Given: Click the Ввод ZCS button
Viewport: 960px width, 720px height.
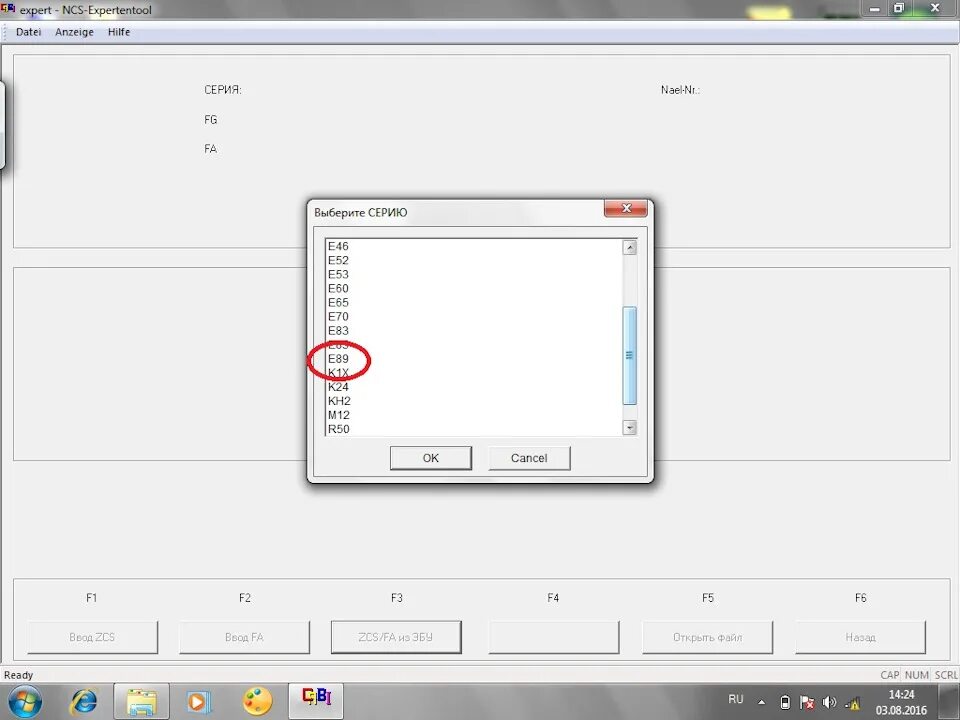Looking at the screenshot, I should tap(92, 637).
